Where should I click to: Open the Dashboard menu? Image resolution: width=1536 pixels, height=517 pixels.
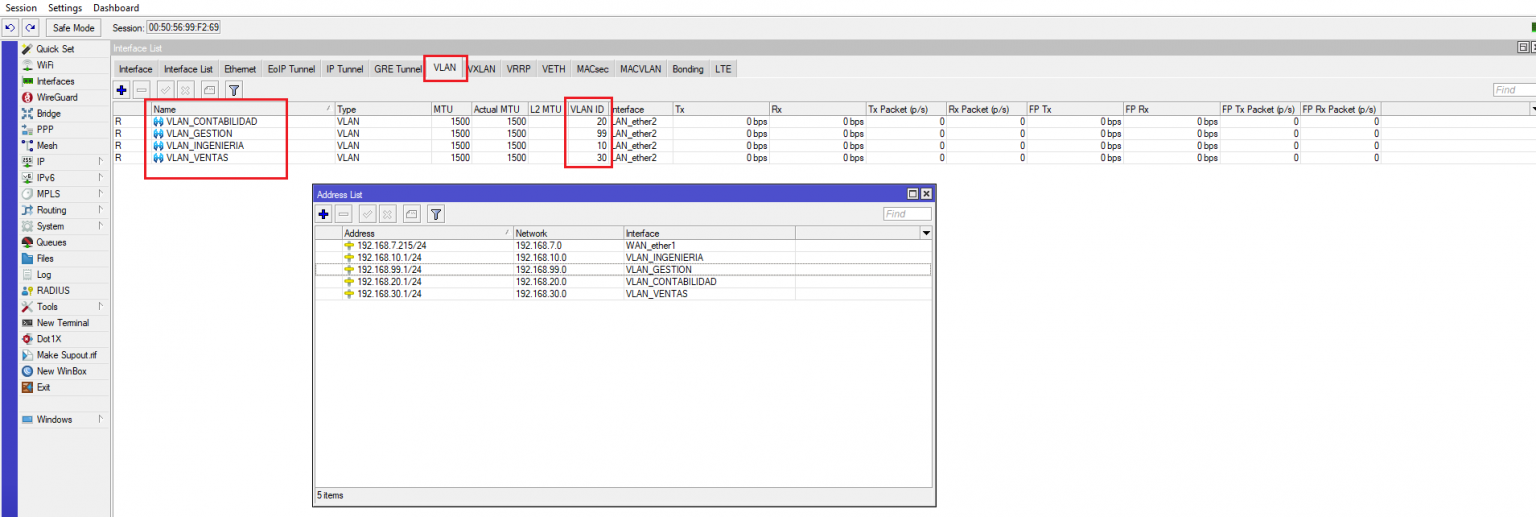tap(116, 8)
